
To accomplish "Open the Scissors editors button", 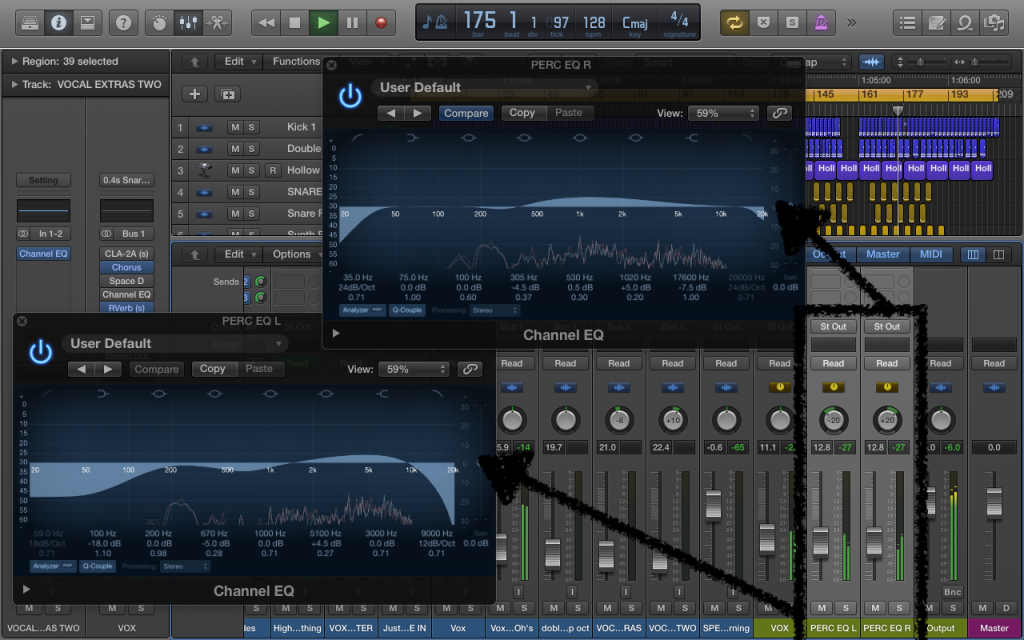I will tap(216, 21).
